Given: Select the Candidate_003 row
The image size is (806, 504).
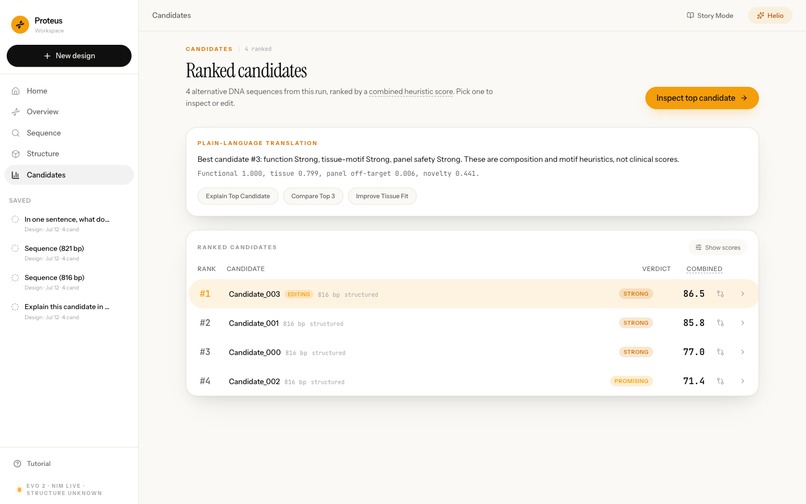Looking at the screenshot, I should click(473, 294).
